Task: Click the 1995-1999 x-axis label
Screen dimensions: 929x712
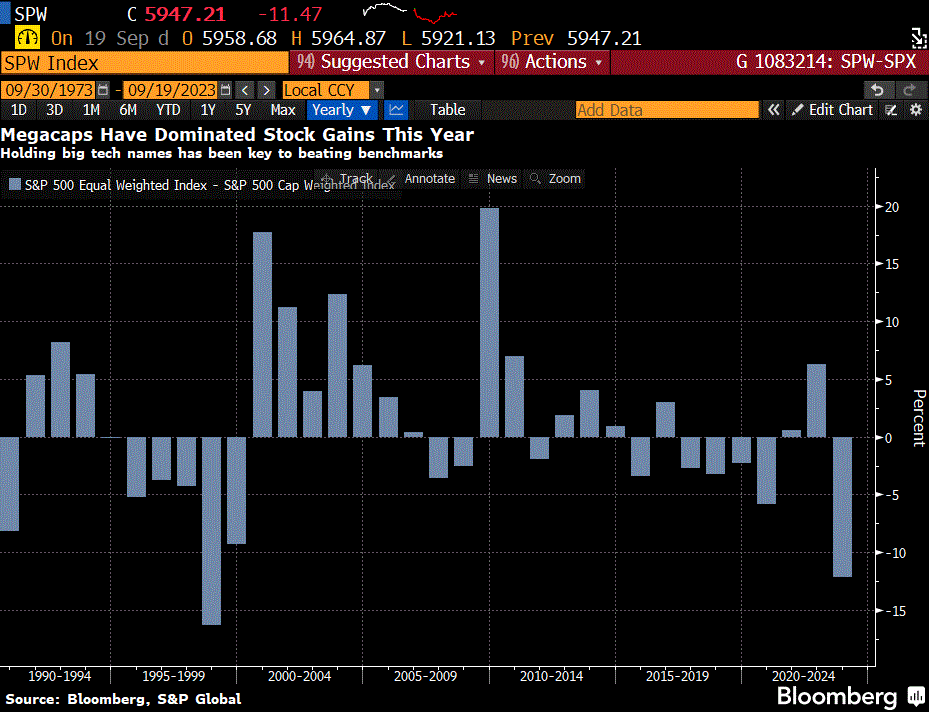Action: click(174, 676)
